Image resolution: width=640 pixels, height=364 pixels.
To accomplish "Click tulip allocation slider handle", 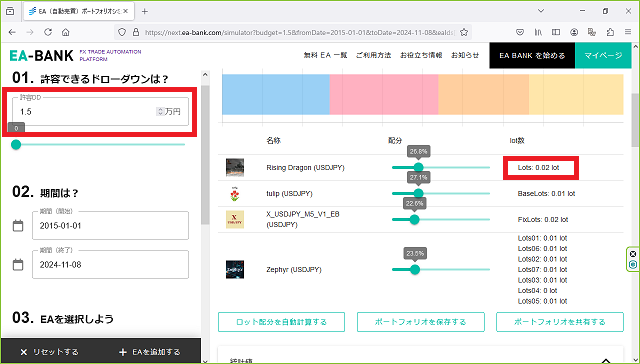I will (x=418, y=193).
